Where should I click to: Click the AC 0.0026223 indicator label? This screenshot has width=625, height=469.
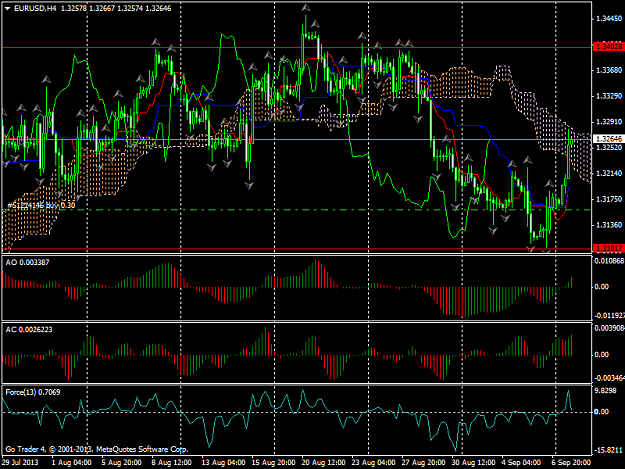29,330
